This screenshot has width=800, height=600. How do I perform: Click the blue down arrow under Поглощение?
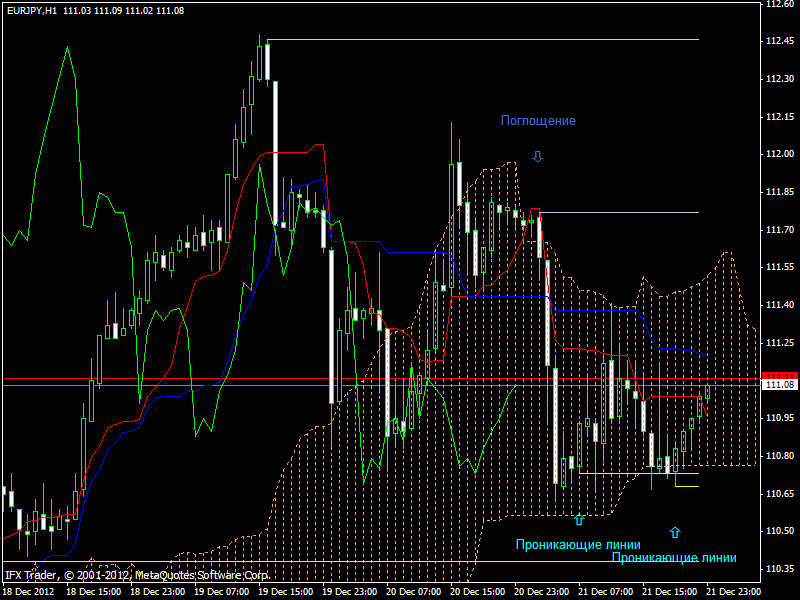(537, 156)
